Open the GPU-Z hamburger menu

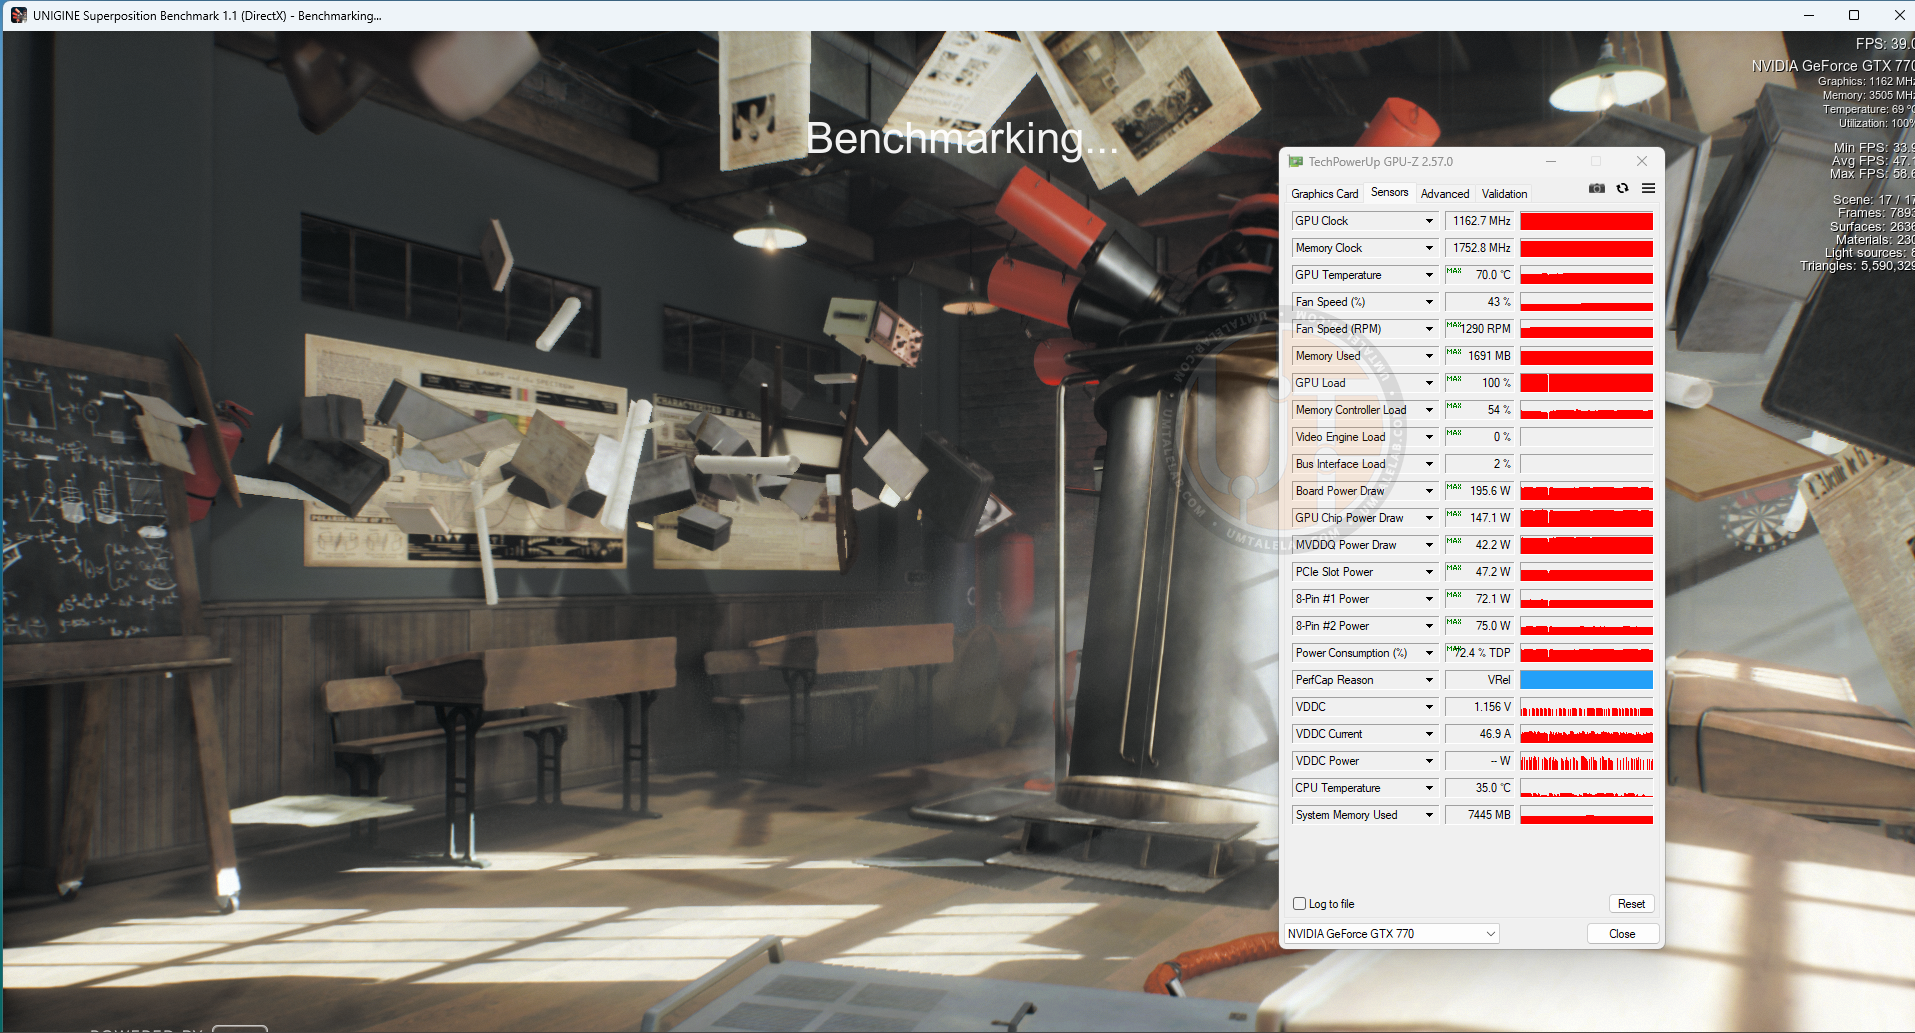(1648, 188)
